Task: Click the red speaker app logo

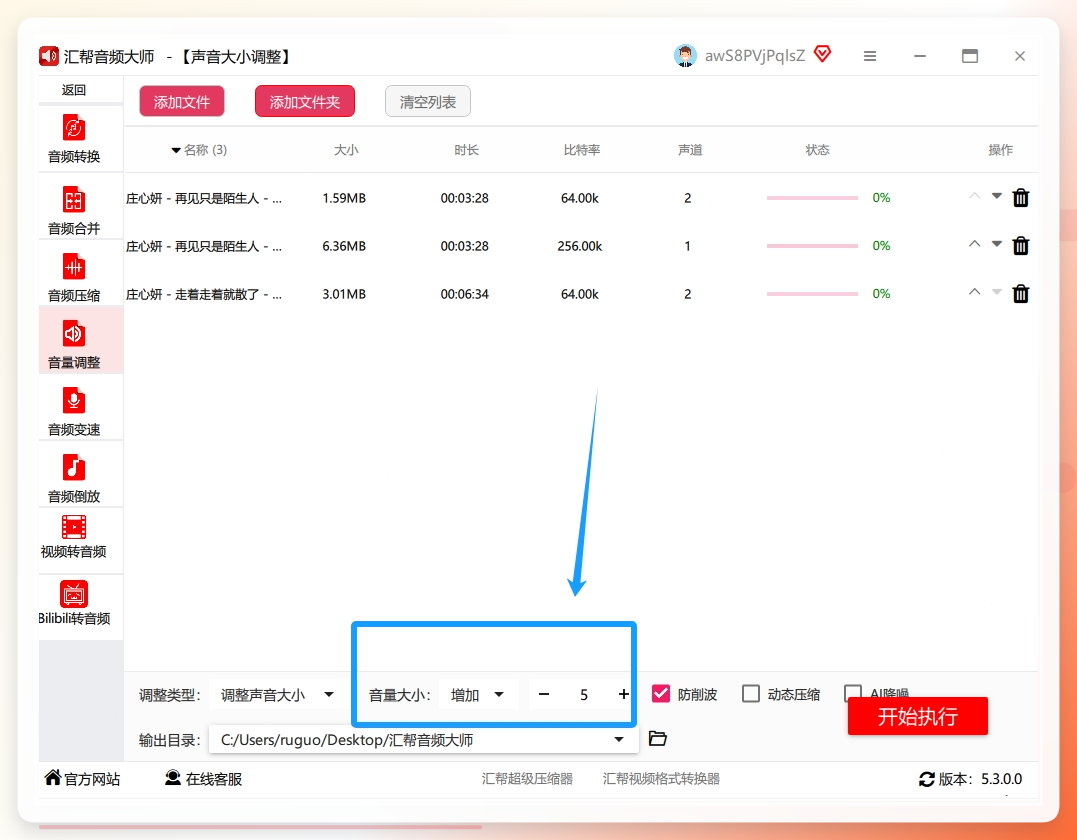Action: [49, 56]
